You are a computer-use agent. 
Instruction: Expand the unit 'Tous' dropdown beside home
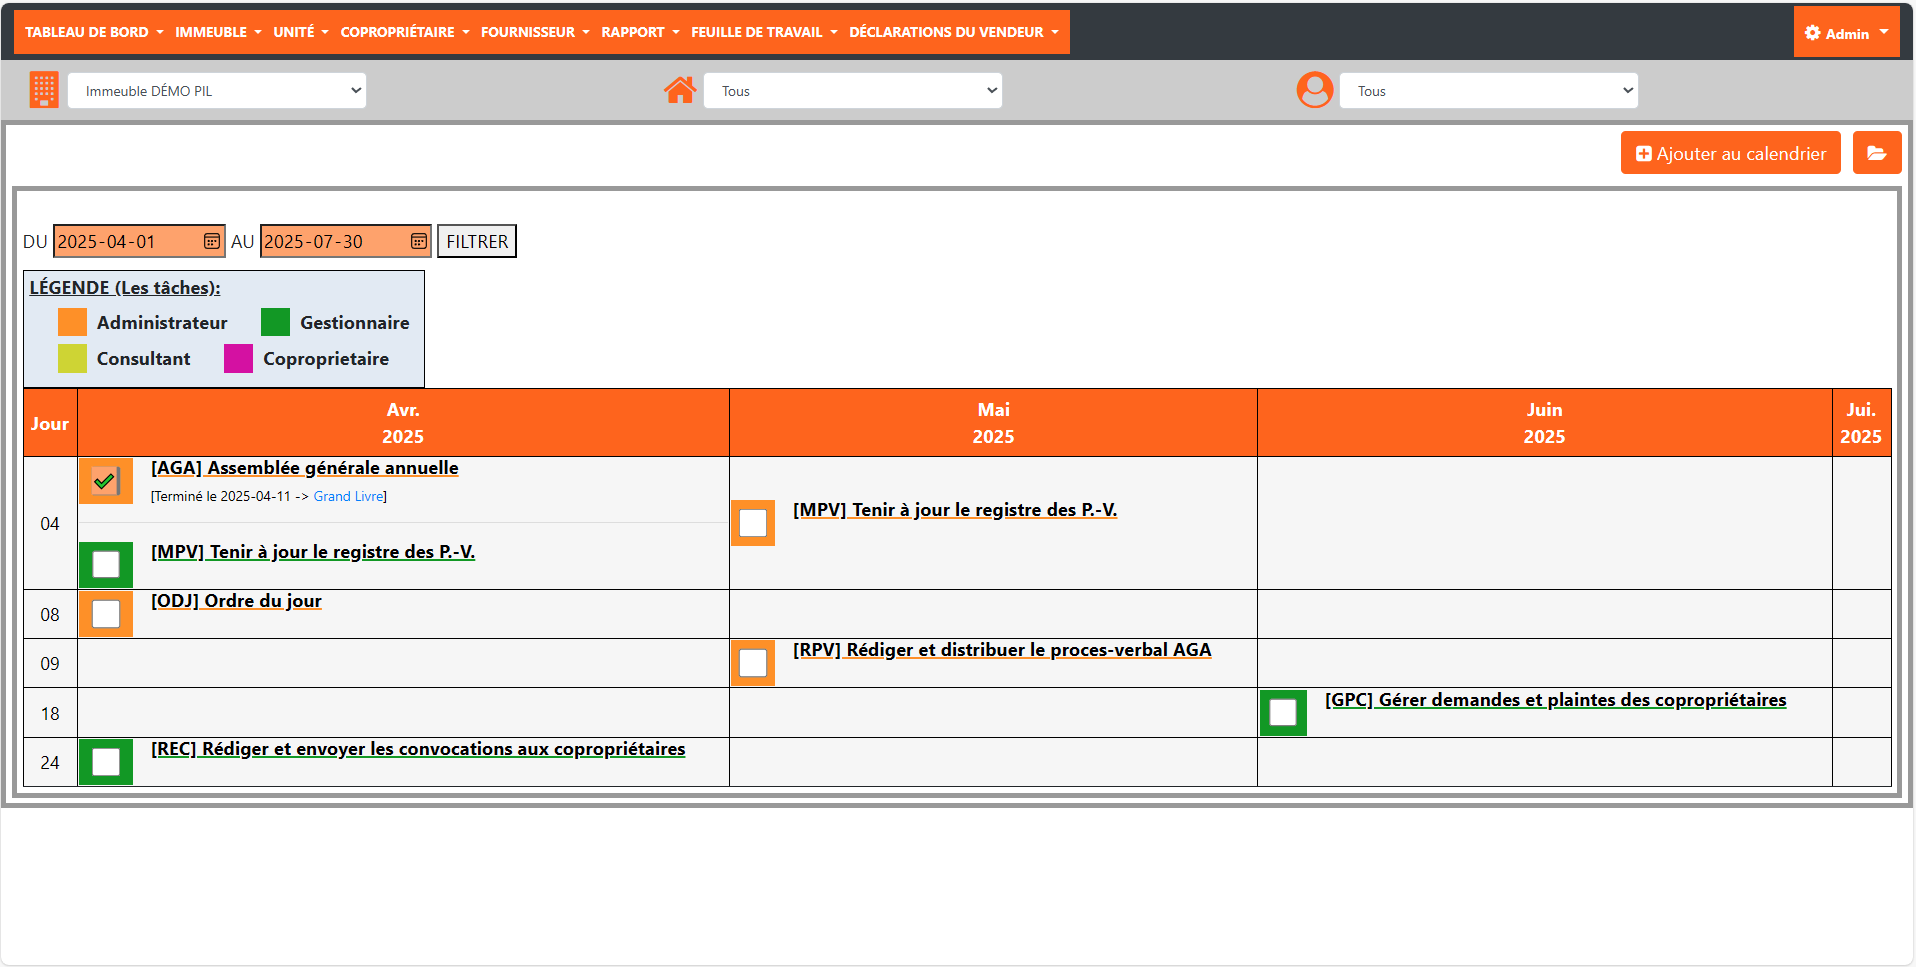[x=853, y=91]
